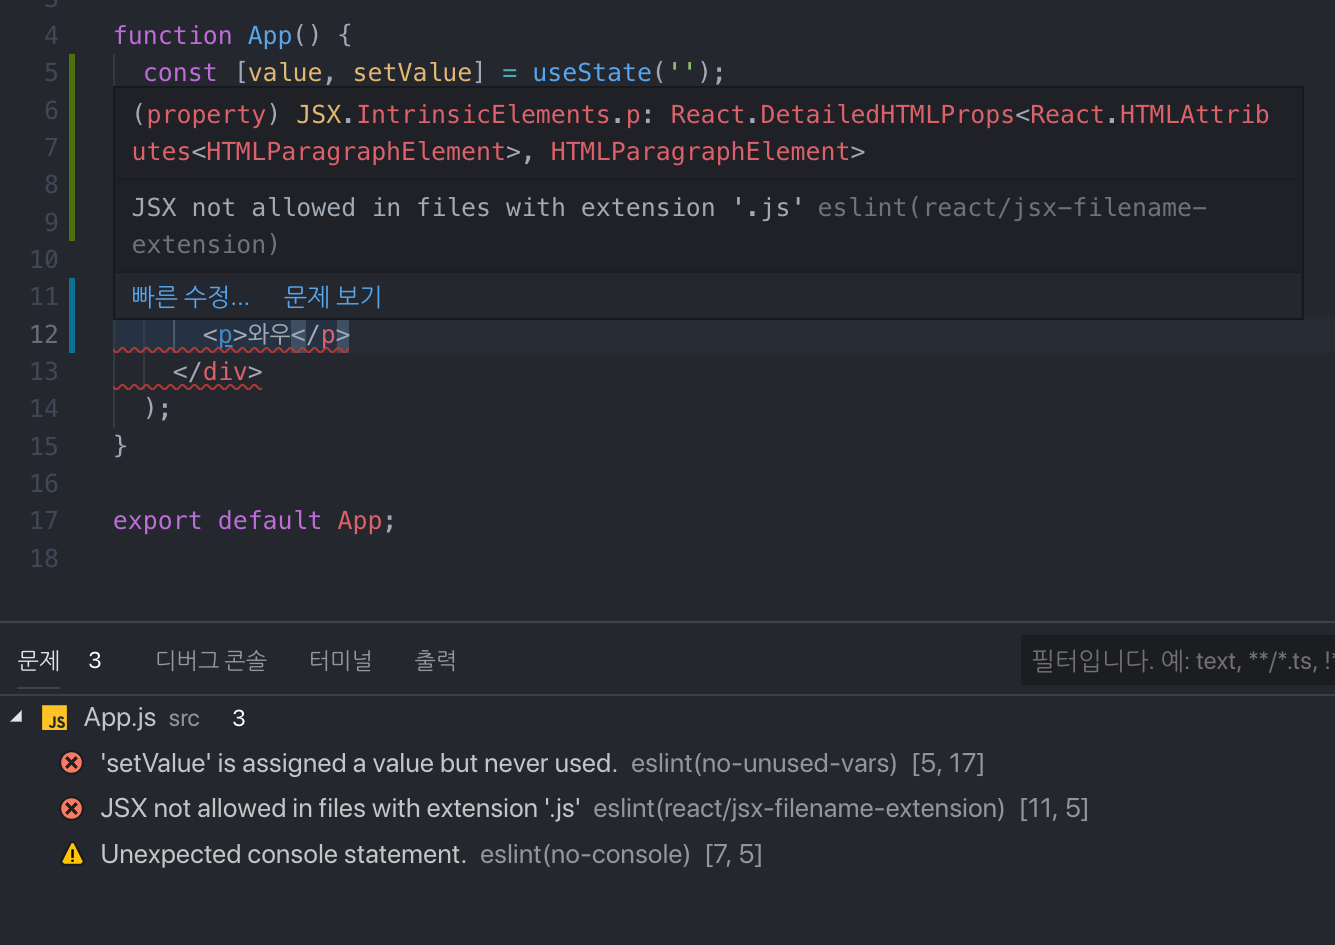The image size is (1335, 945).
Task: Click the useState call on line 5
Action: (592, 73)
